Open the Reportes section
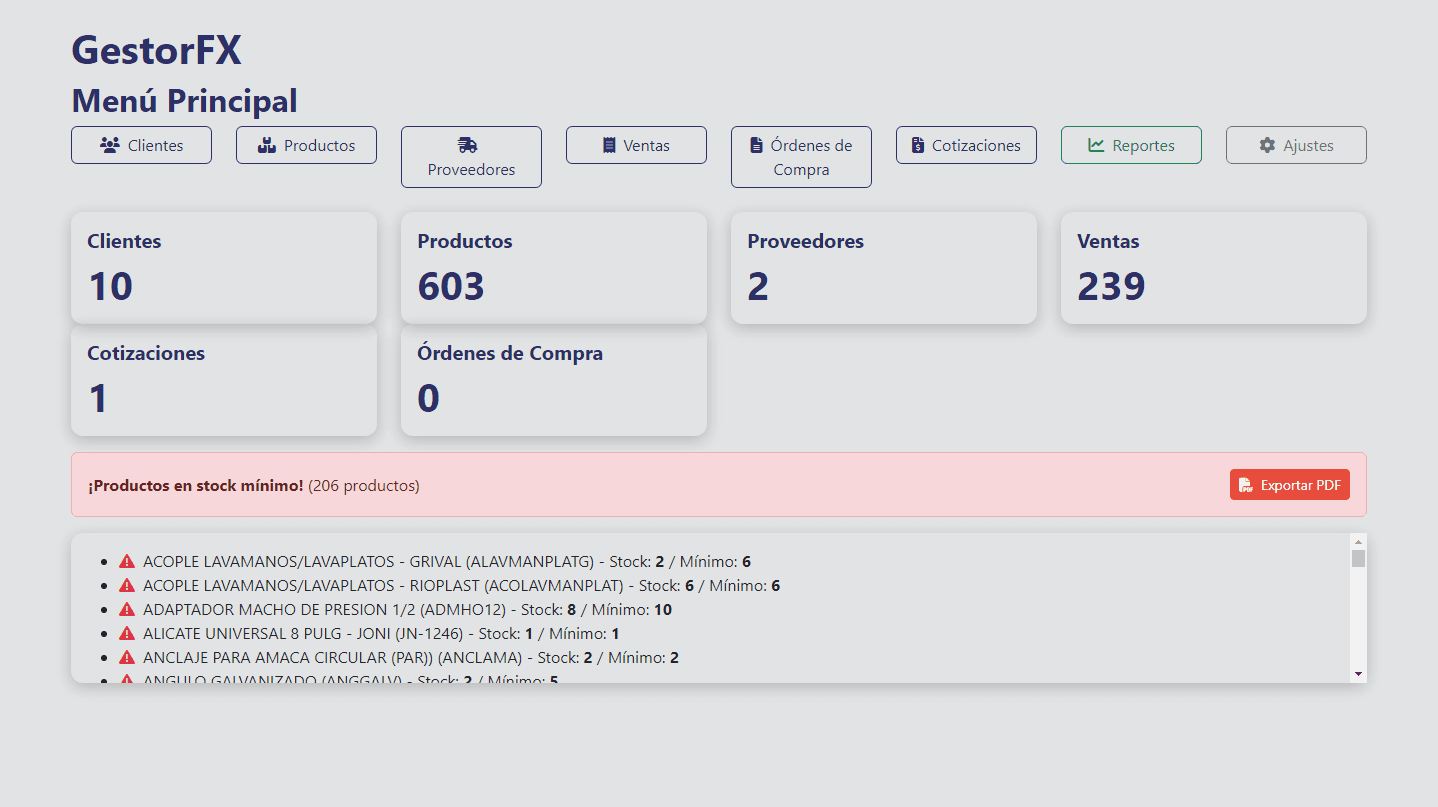The width and height of the screenshot is (1438, 807). [x=1131, y=145]
